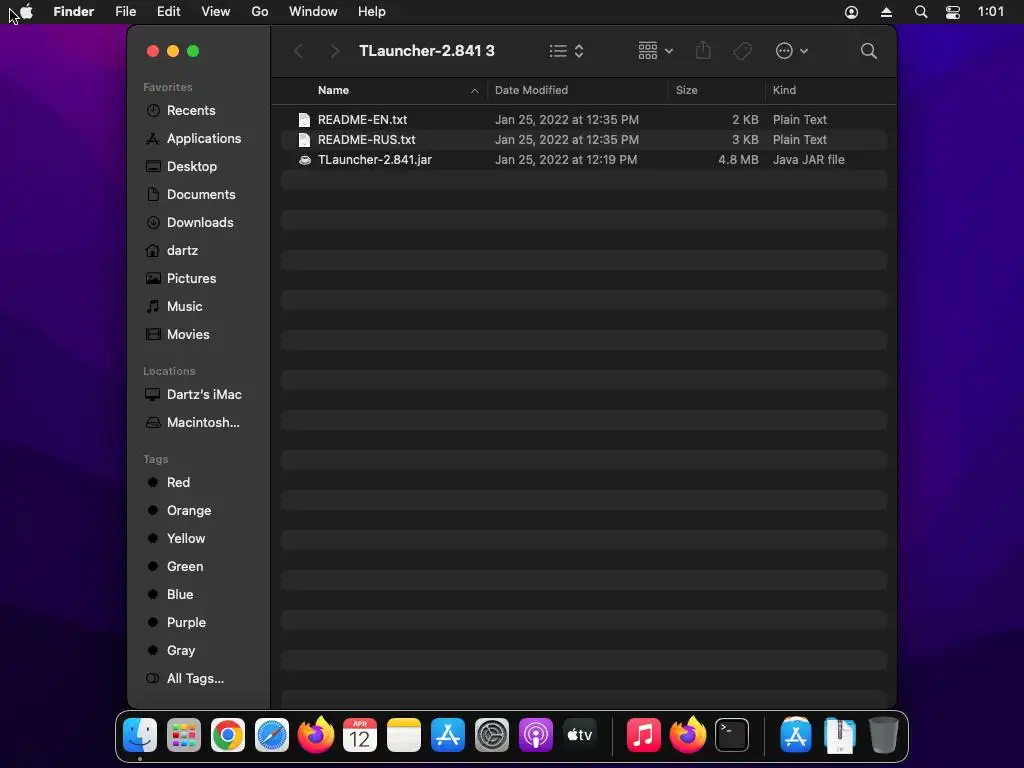Open Podcasts from the Dock

pos(536,735)
